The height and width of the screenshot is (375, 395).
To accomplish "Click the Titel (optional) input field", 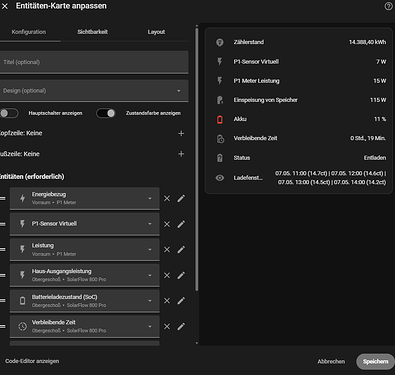I will pyautogui.click(x=94, y=62).
